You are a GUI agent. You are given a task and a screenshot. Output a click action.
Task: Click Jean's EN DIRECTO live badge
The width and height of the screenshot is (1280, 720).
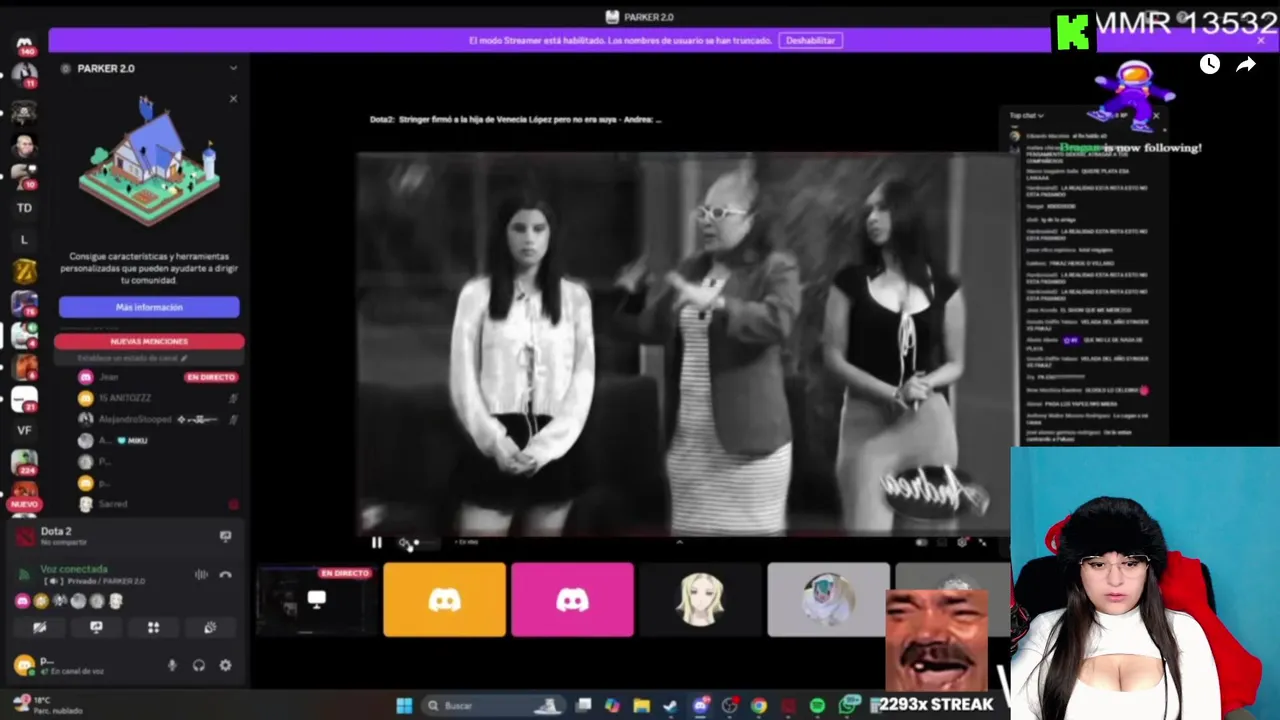(210, 377)
